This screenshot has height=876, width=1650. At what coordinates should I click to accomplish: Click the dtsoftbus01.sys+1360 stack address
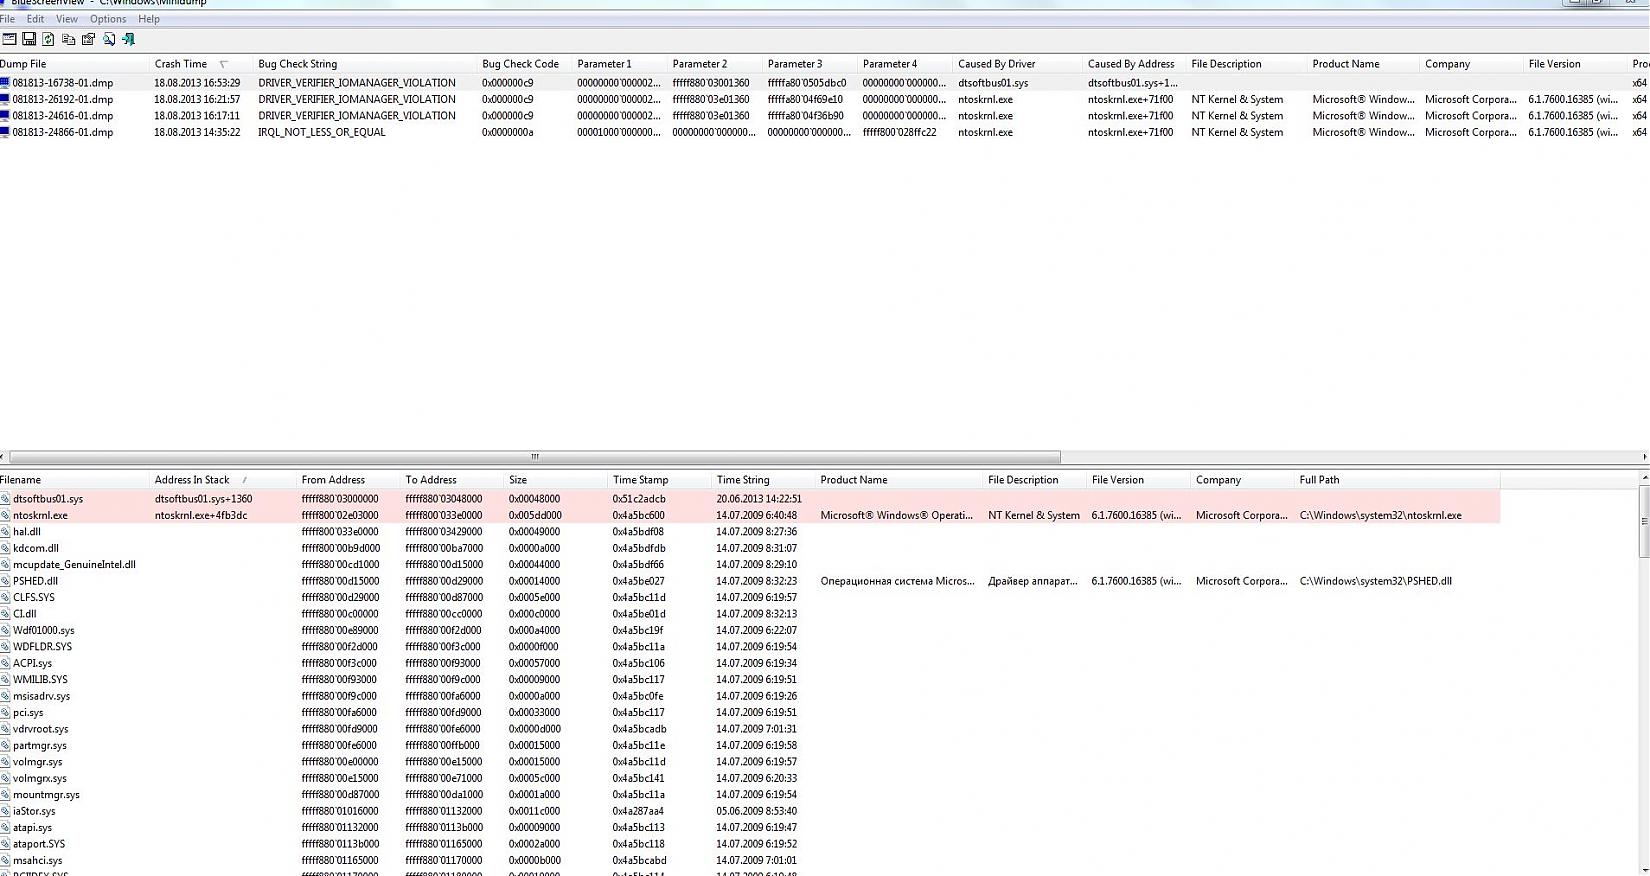click(203, 499)
